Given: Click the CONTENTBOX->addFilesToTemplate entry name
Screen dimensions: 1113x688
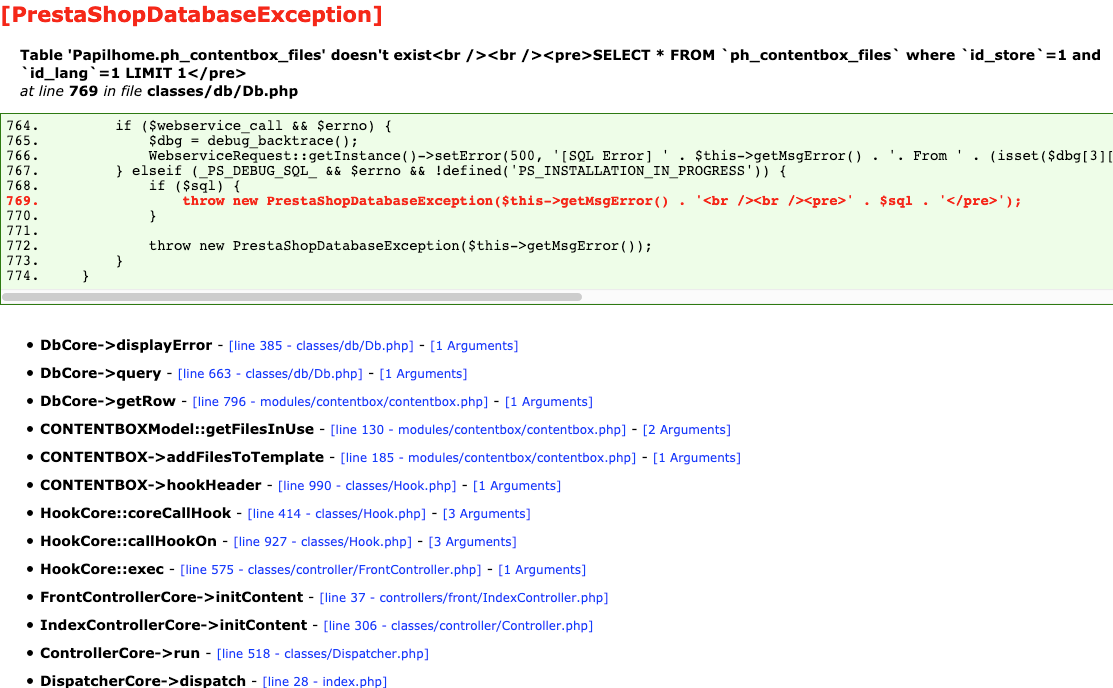Looking at the screenshot, I should pyautogui.click(x=182, y=457).
